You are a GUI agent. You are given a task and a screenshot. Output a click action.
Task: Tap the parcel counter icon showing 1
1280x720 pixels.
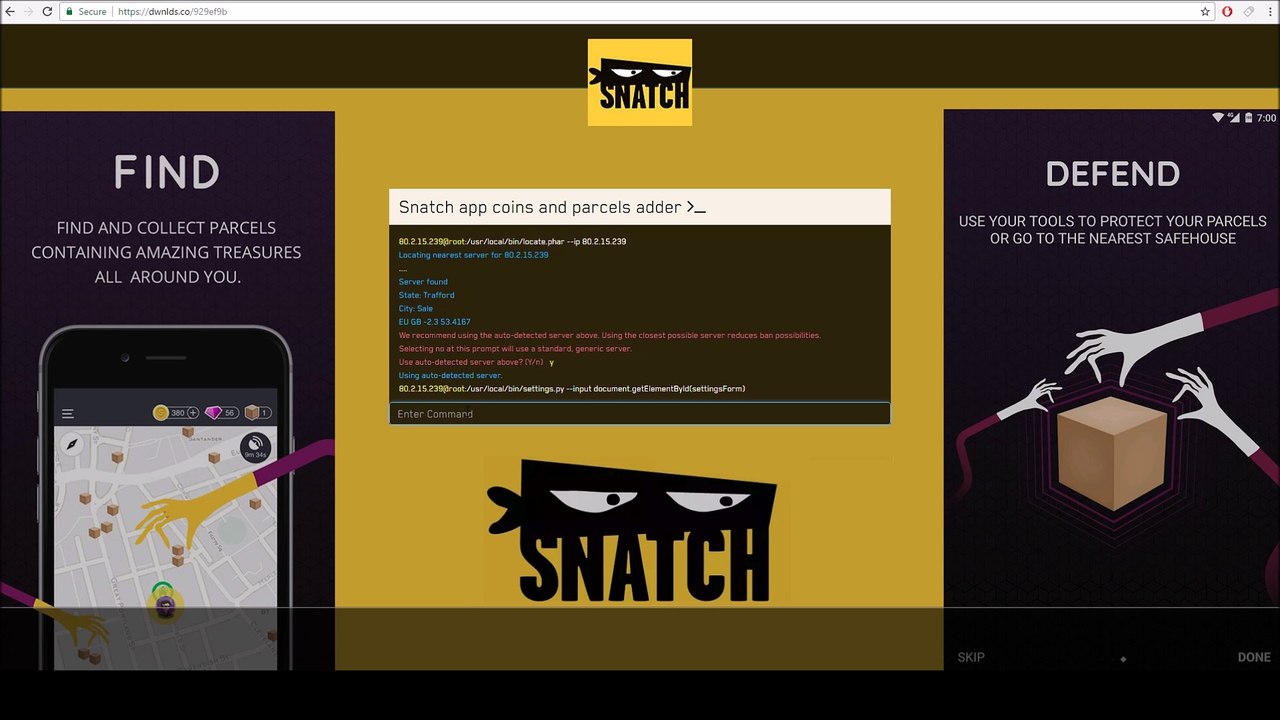coord(252,413)
